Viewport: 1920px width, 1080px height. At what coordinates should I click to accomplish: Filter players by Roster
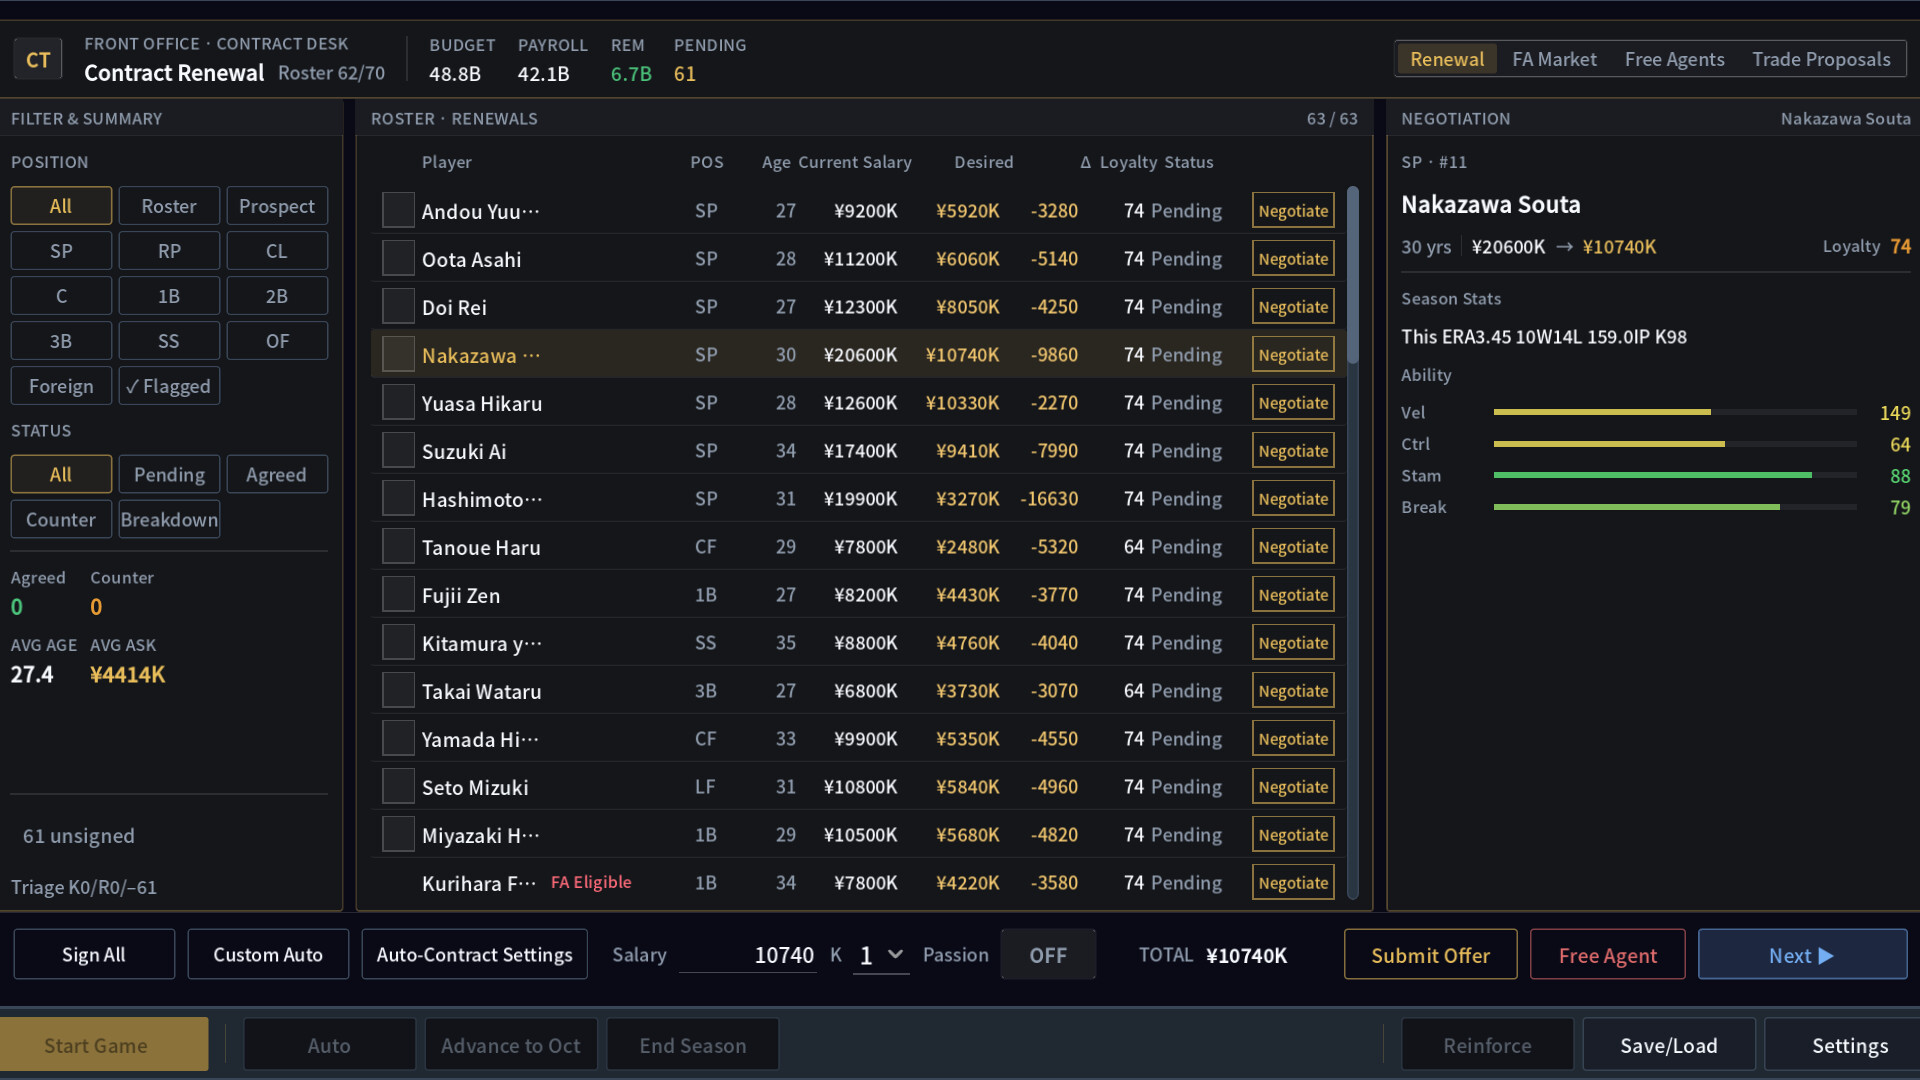pyautogui.click(x=169, y=206)
